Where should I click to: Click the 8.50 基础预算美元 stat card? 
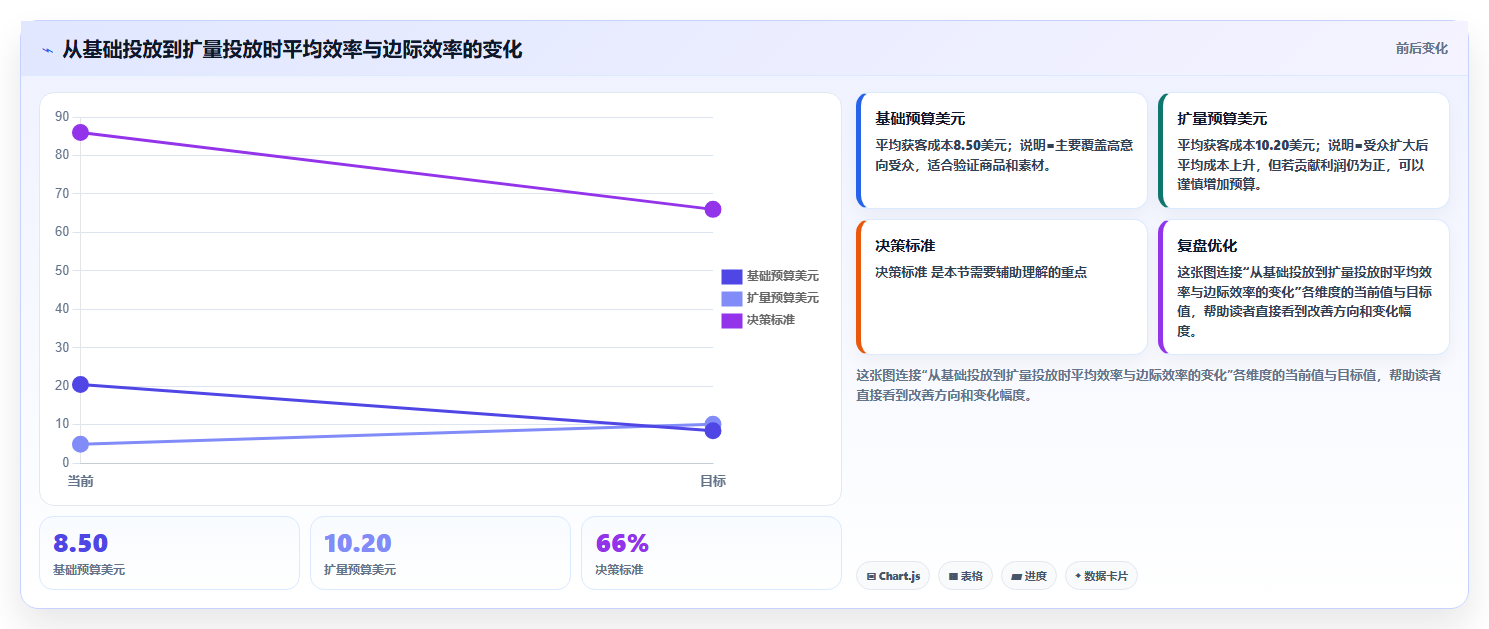(169, 553)
